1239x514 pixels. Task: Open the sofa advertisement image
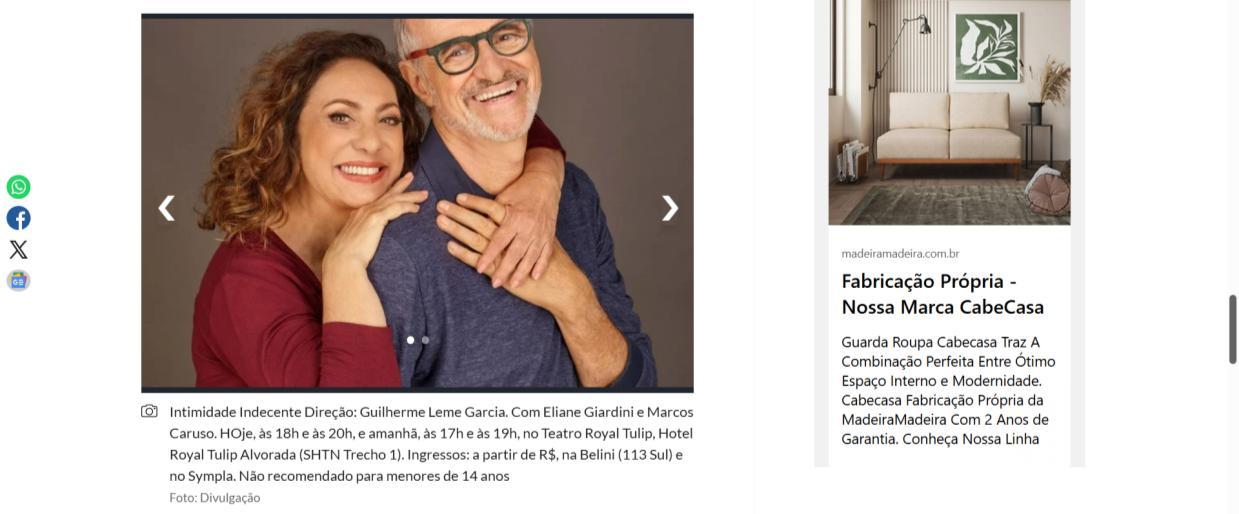pos(949,112)
